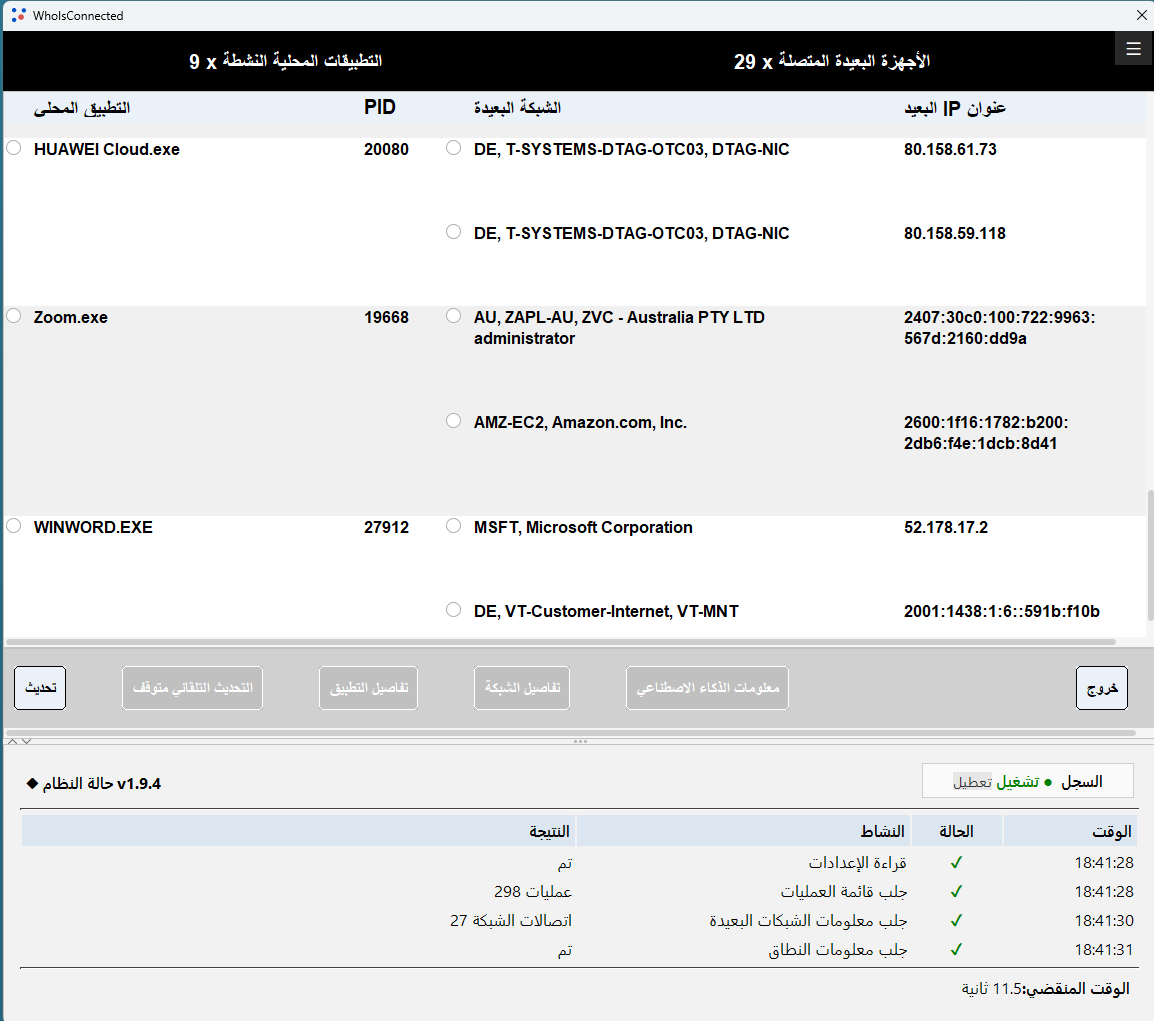1154x1021 pixels.
Task: Open تفاصيل الشبكة network details
Action: (522, 688)
